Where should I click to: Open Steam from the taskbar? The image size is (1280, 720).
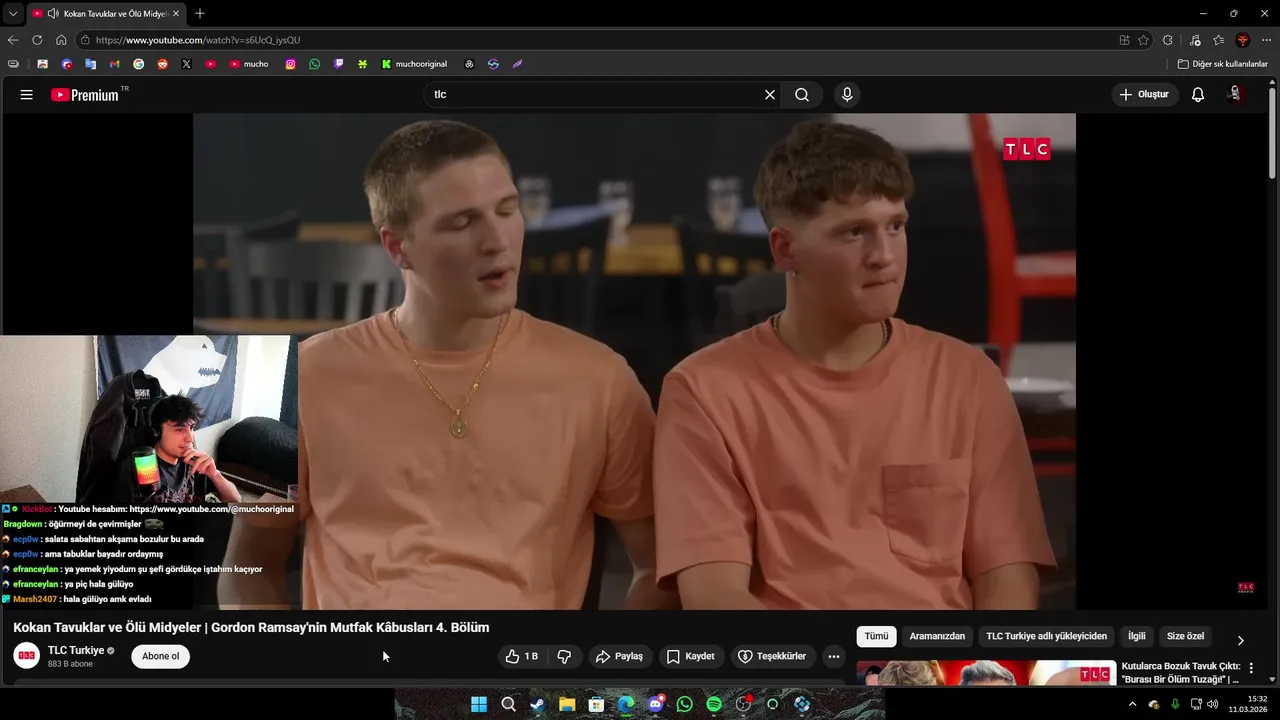[537, 704]
